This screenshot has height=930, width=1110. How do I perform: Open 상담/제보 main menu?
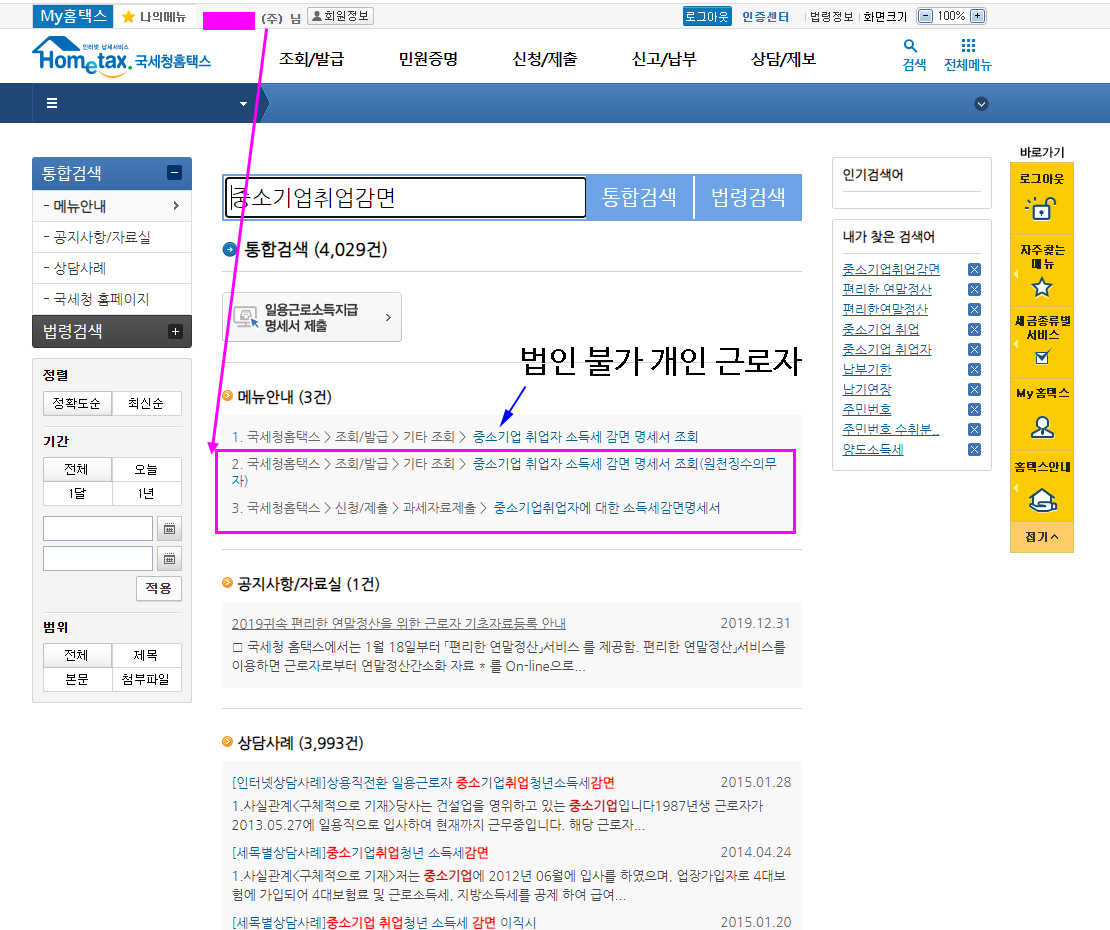tap(784, 59)
